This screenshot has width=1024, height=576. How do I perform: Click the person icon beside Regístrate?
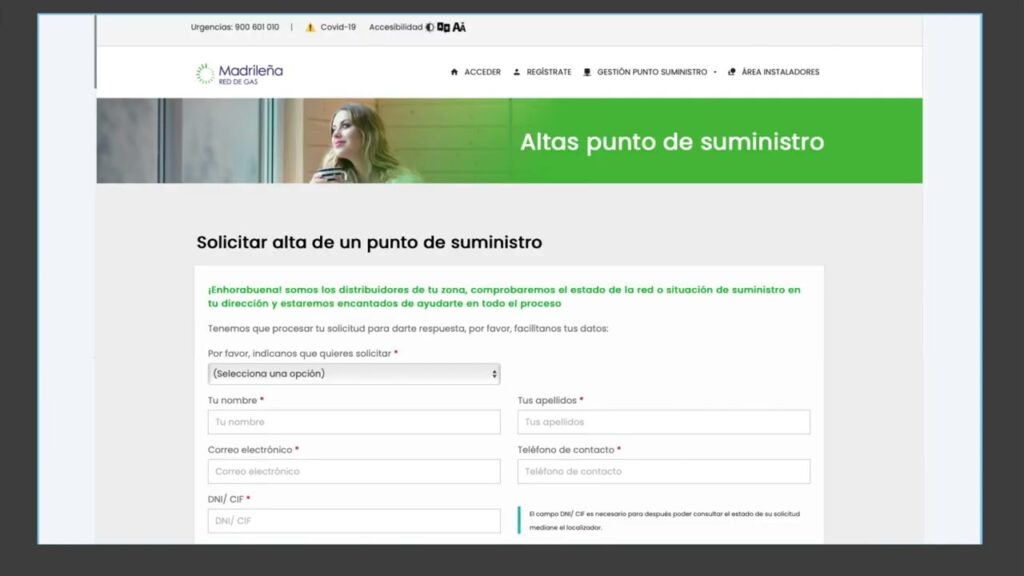click(x=517, y=72)
